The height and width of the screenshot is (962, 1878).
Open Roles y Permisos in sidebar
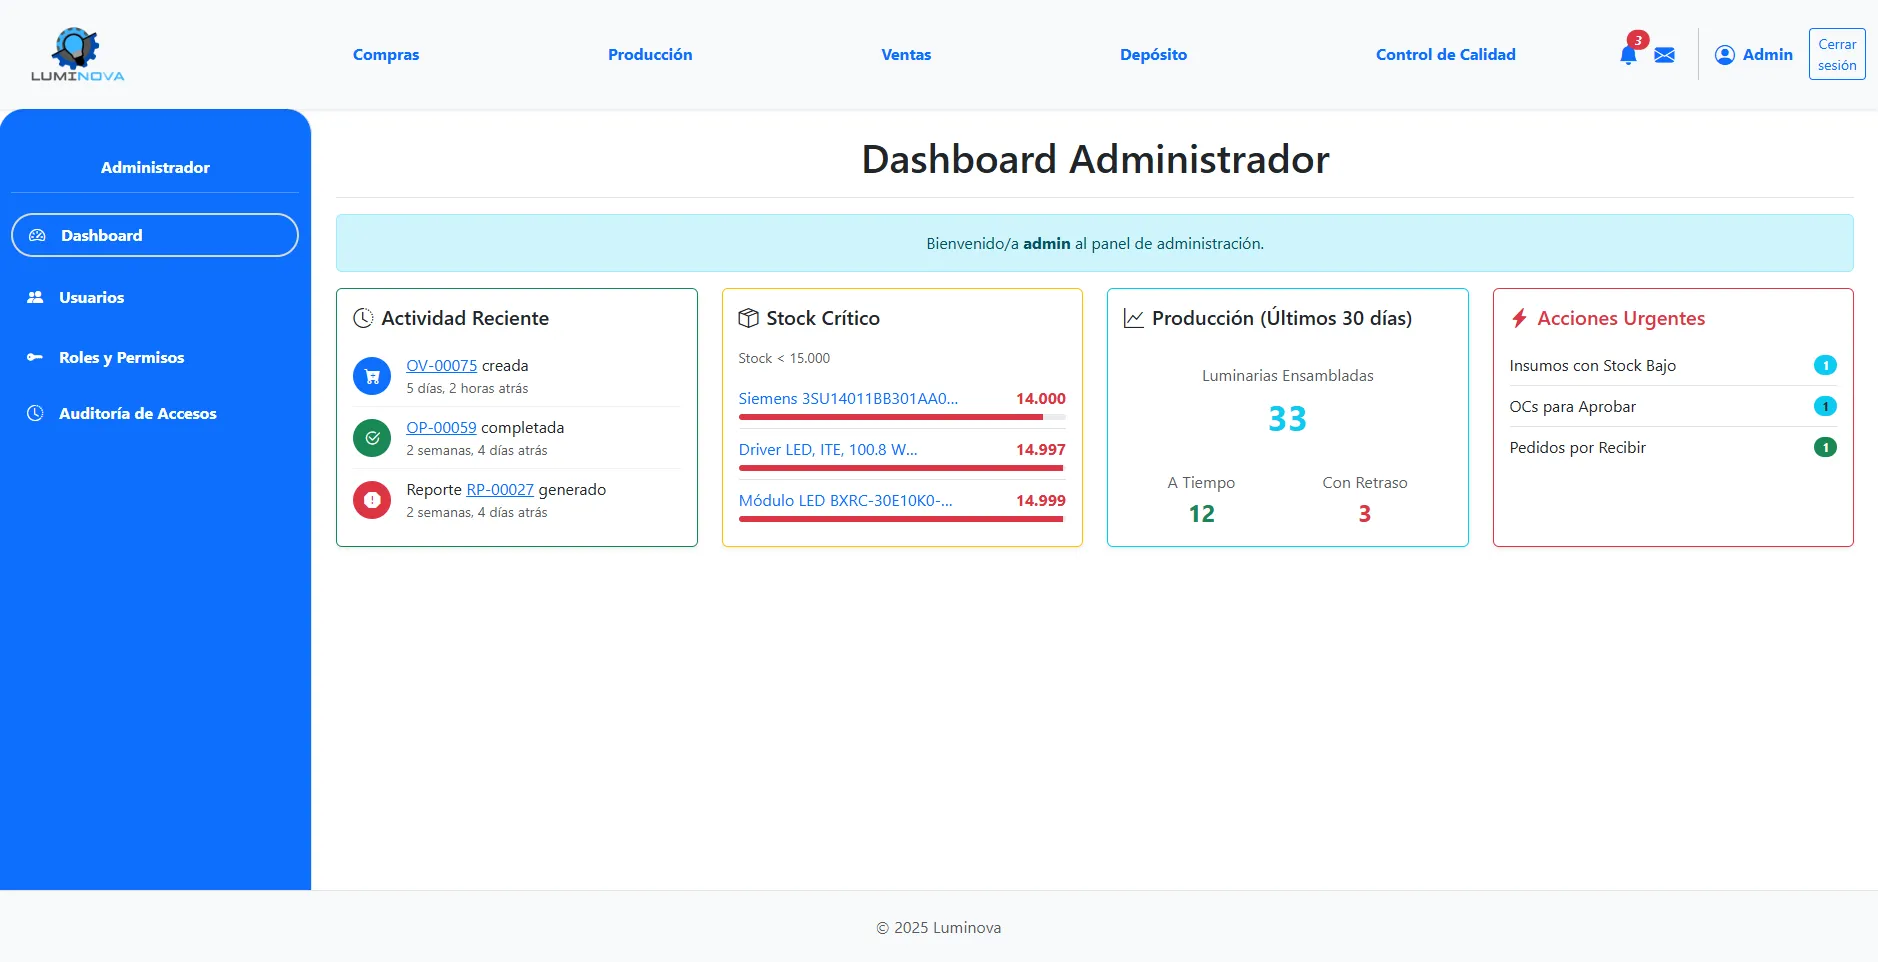click(x=121, y=357)
